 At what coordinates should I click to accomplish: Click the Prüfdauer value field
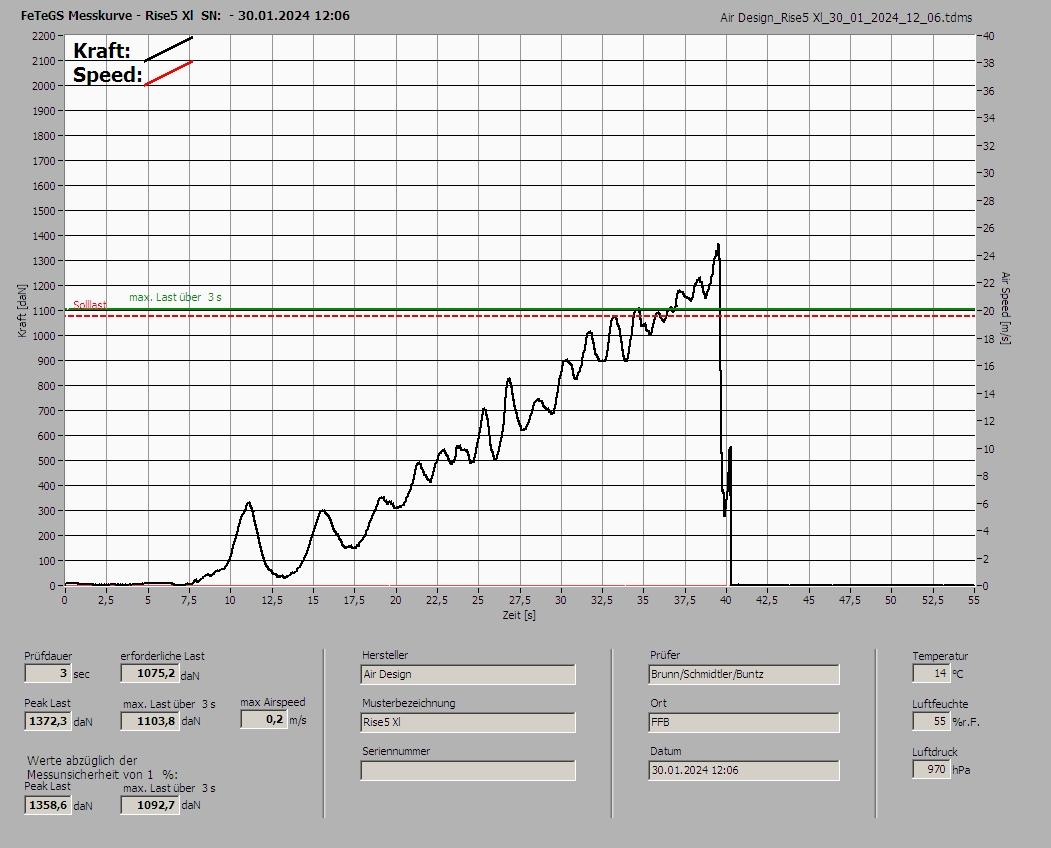(47, 674)
